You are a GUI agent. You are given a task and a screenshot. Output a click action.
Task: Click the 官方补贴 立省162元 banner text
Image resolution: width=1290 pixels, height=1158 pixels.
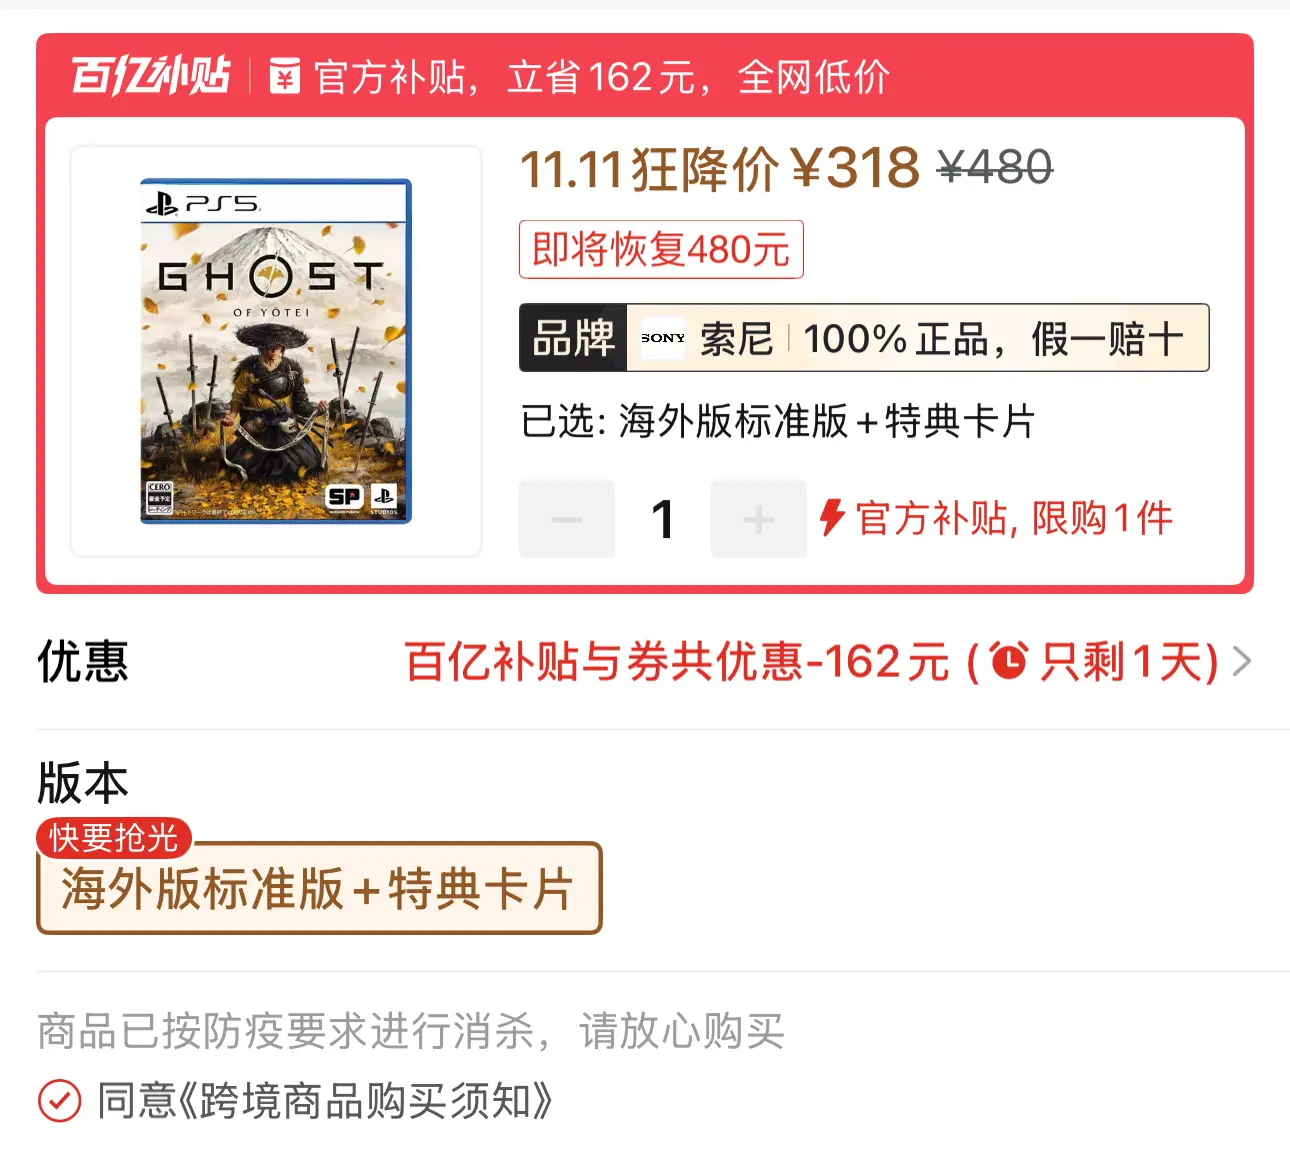pos(602,76)
